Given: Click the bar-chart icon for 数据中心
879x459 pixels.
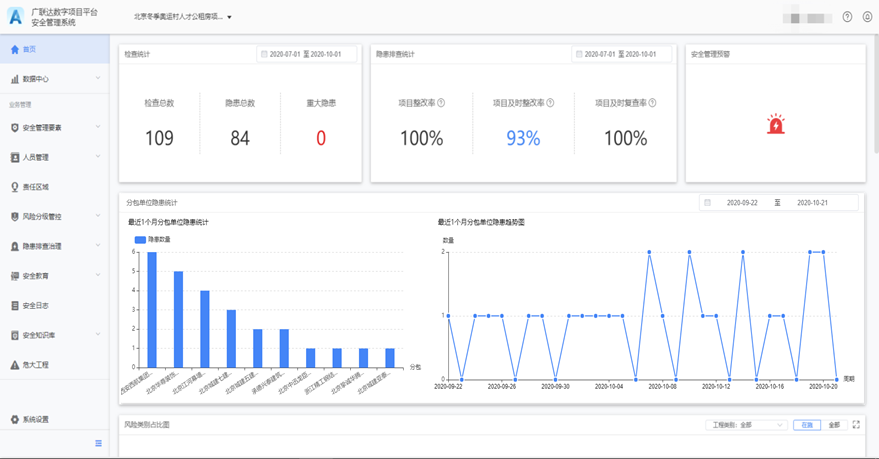Looking at the screenshot, I should (15, 79).
